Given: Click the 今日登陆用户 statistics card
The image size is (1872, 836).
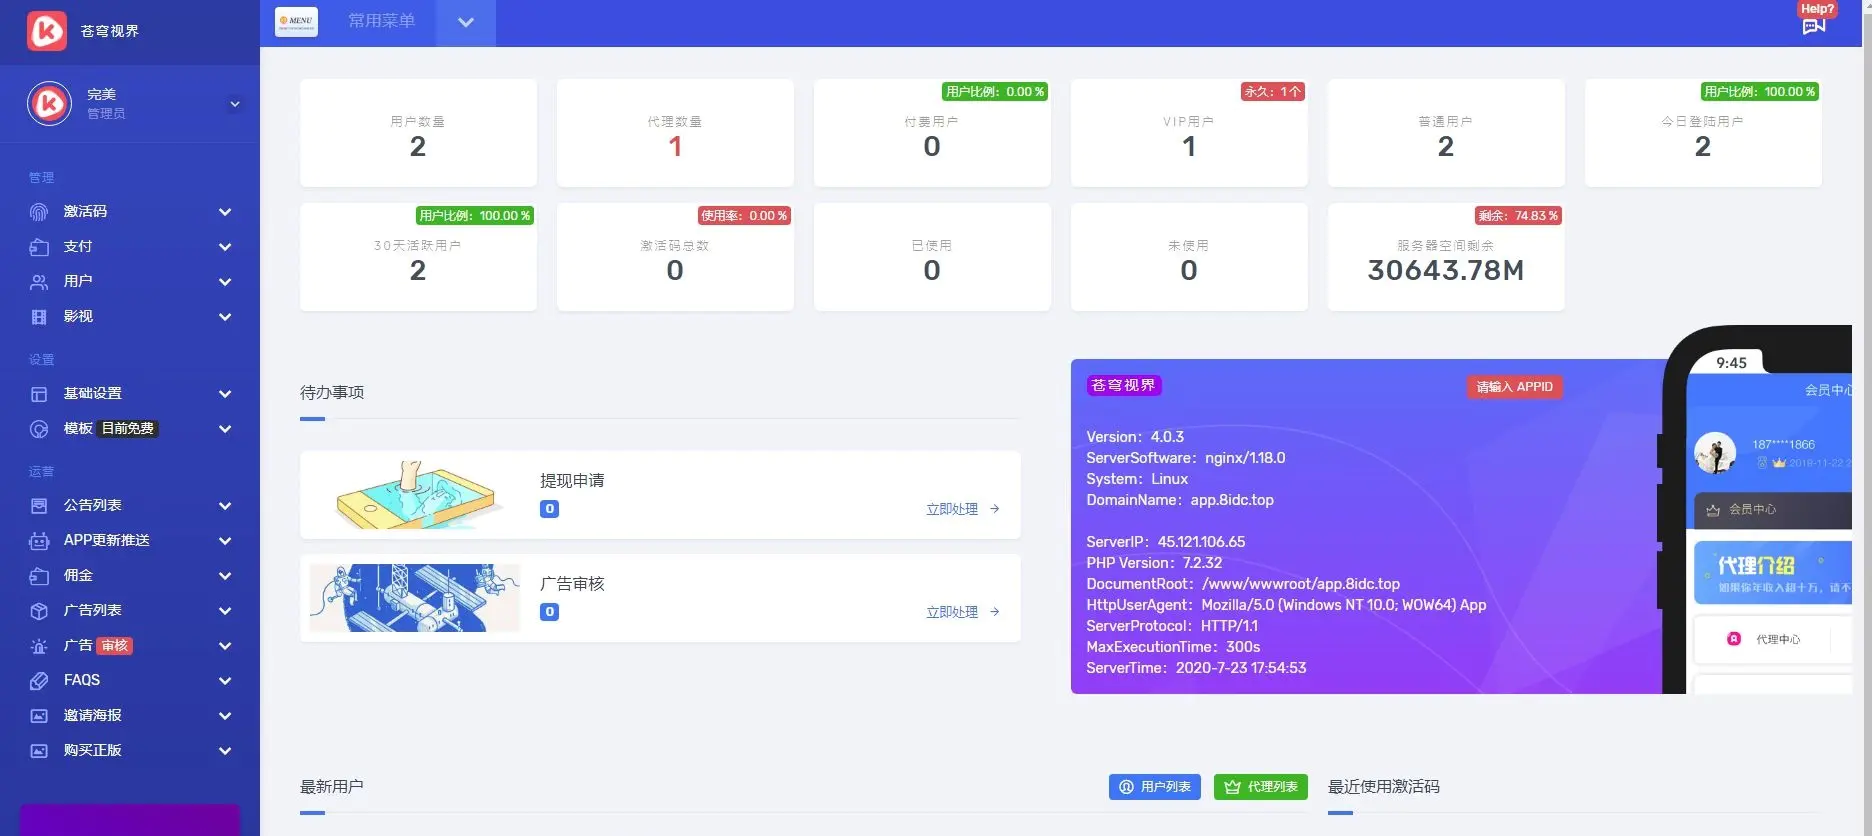Looking at the screenshot, I should click(1703, 133).
